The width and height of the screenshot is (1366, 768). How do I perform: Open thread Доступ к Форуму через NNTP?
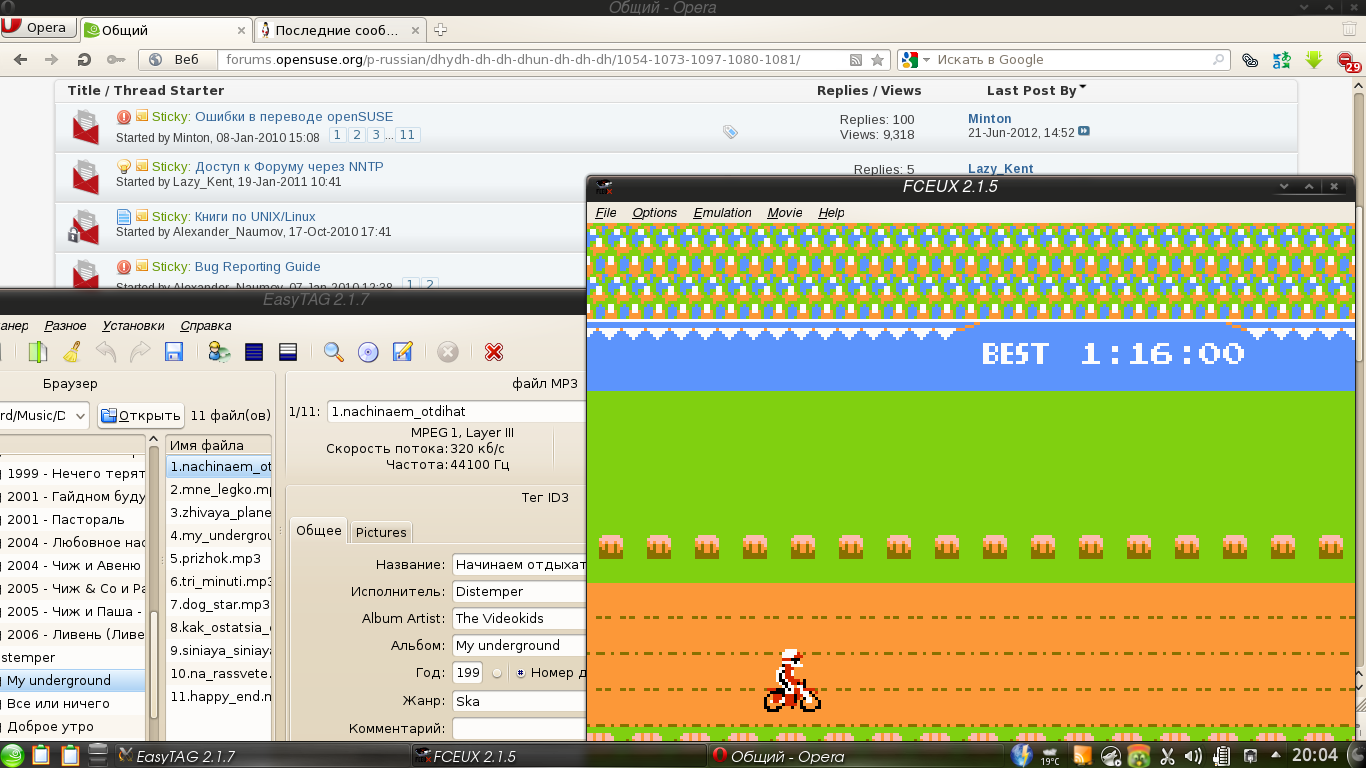click(x=289, y=166)
